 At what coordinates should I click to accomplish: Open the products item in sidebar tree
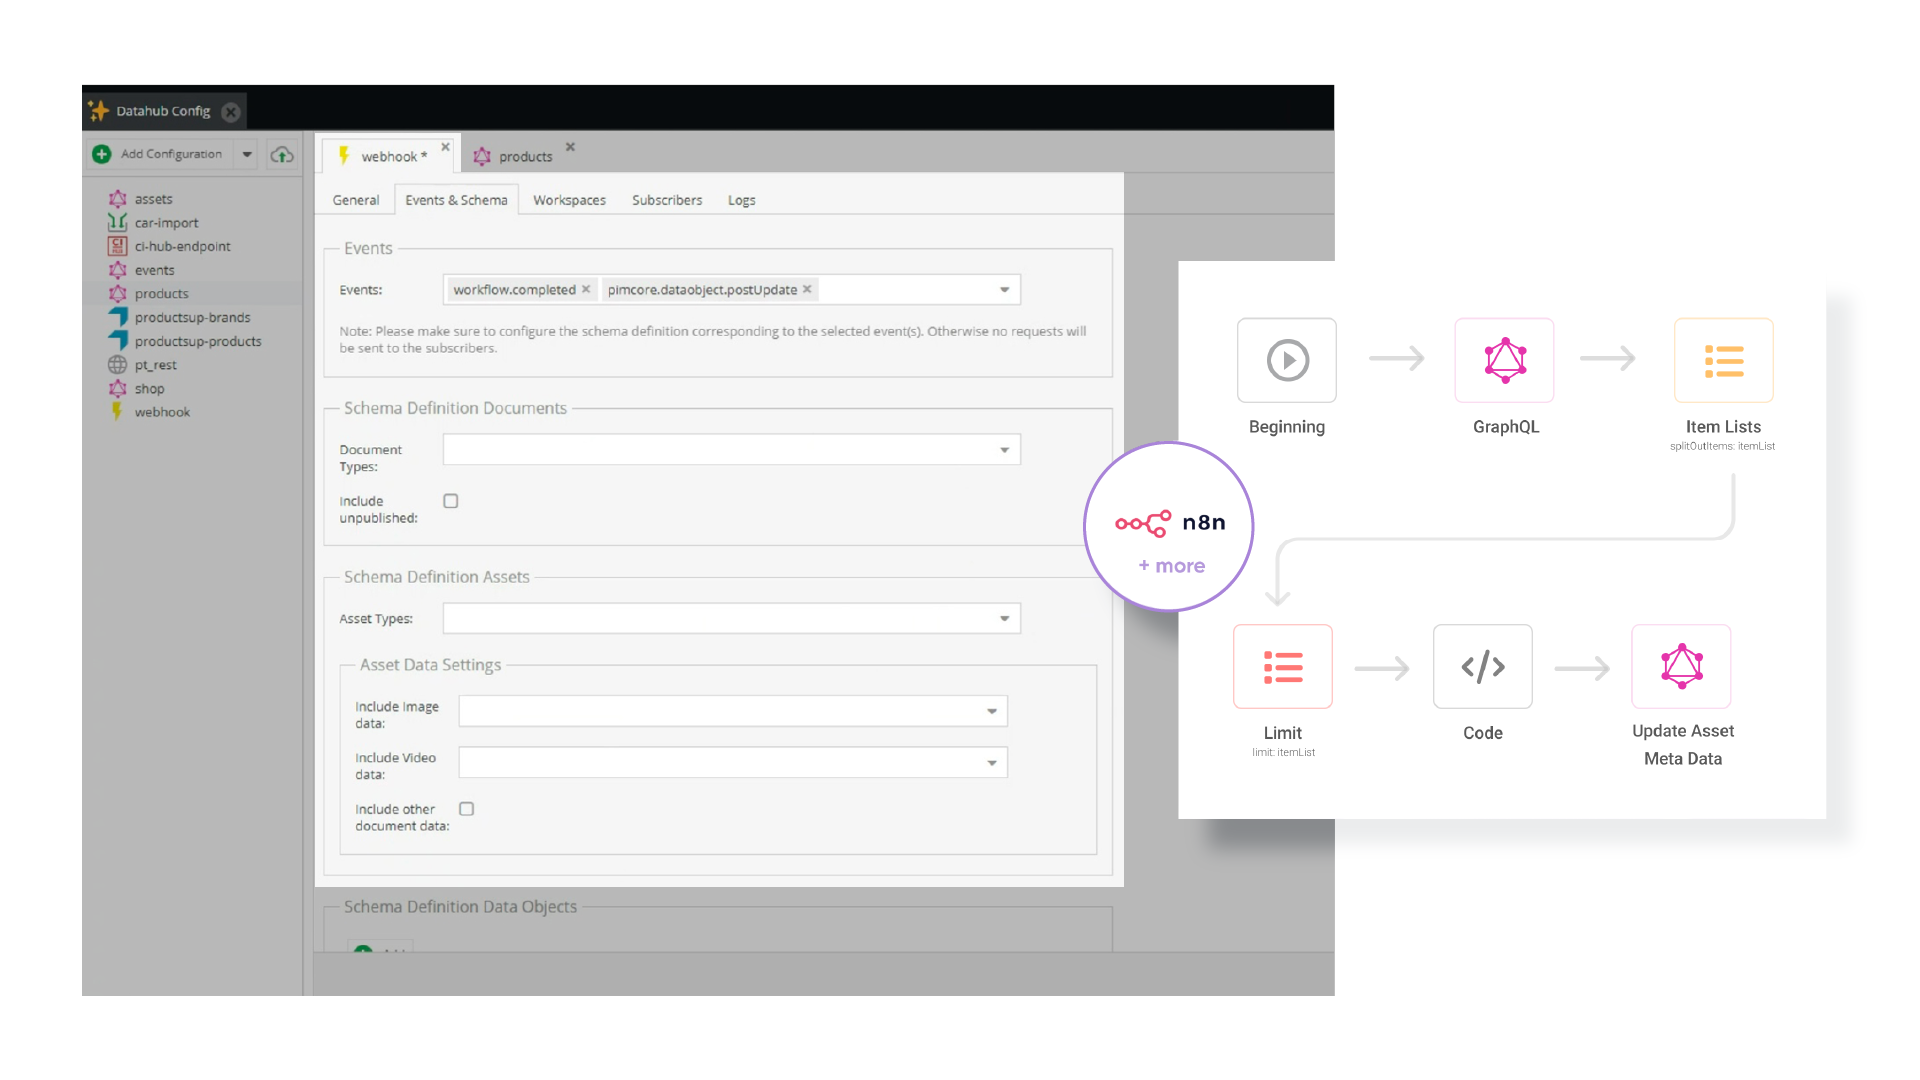click(x=162, y=294)
